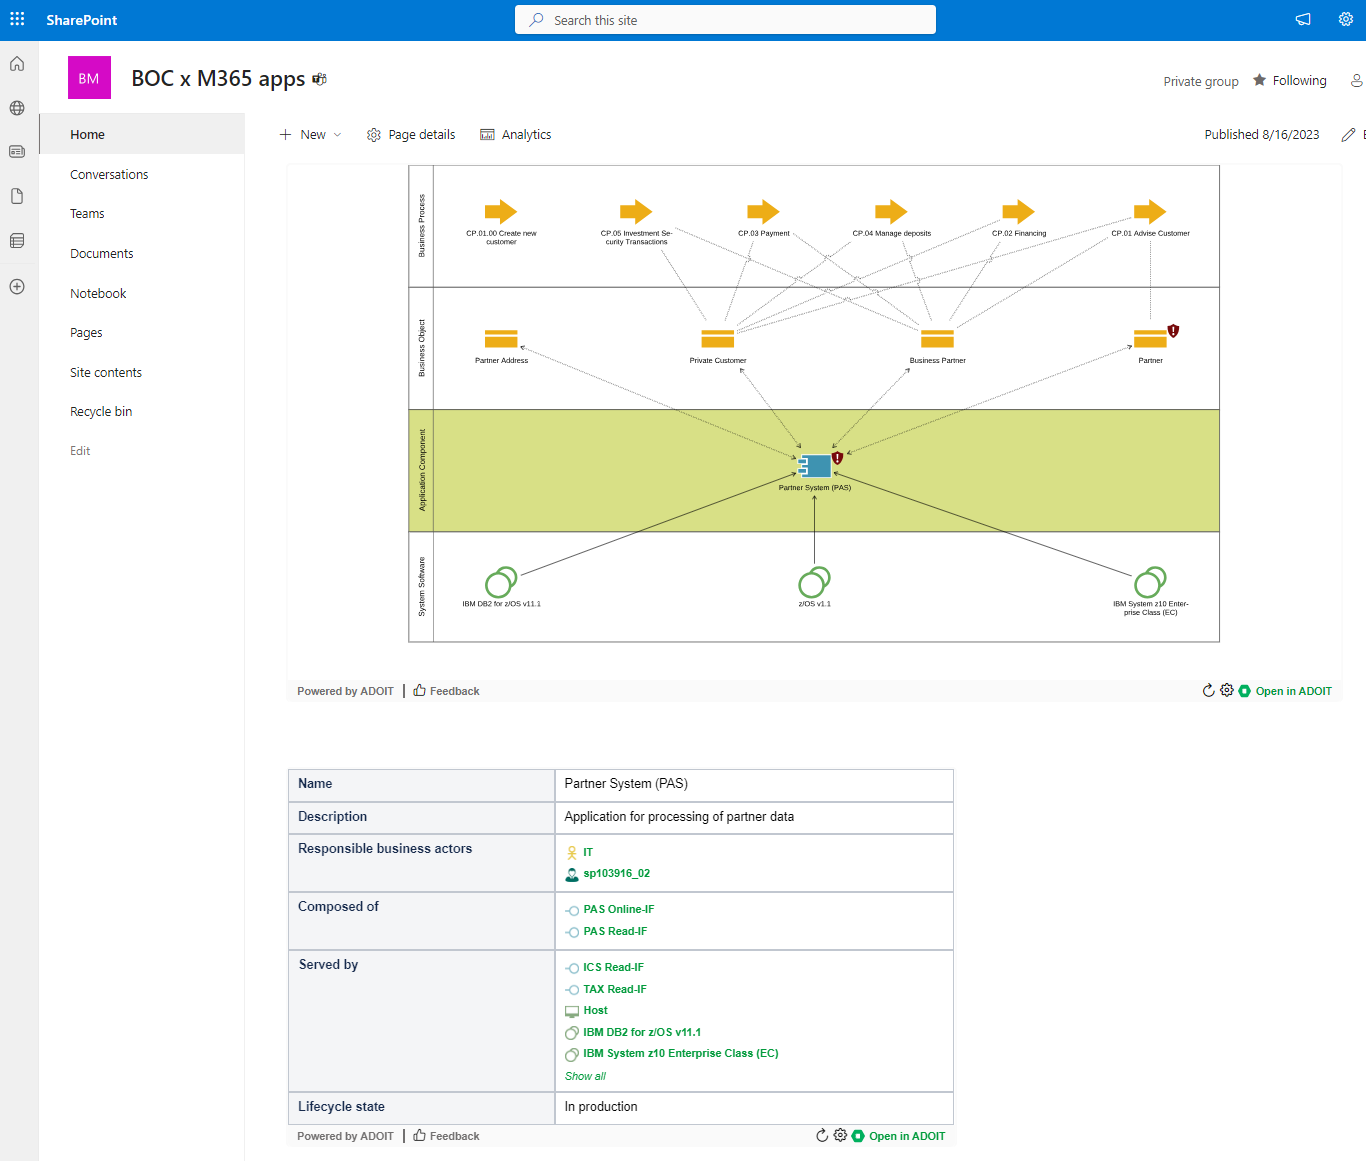The height and width of the screenshot is (1161, 1366).
Task: Open Site contents in navigation
Action: tap(106, 372)
